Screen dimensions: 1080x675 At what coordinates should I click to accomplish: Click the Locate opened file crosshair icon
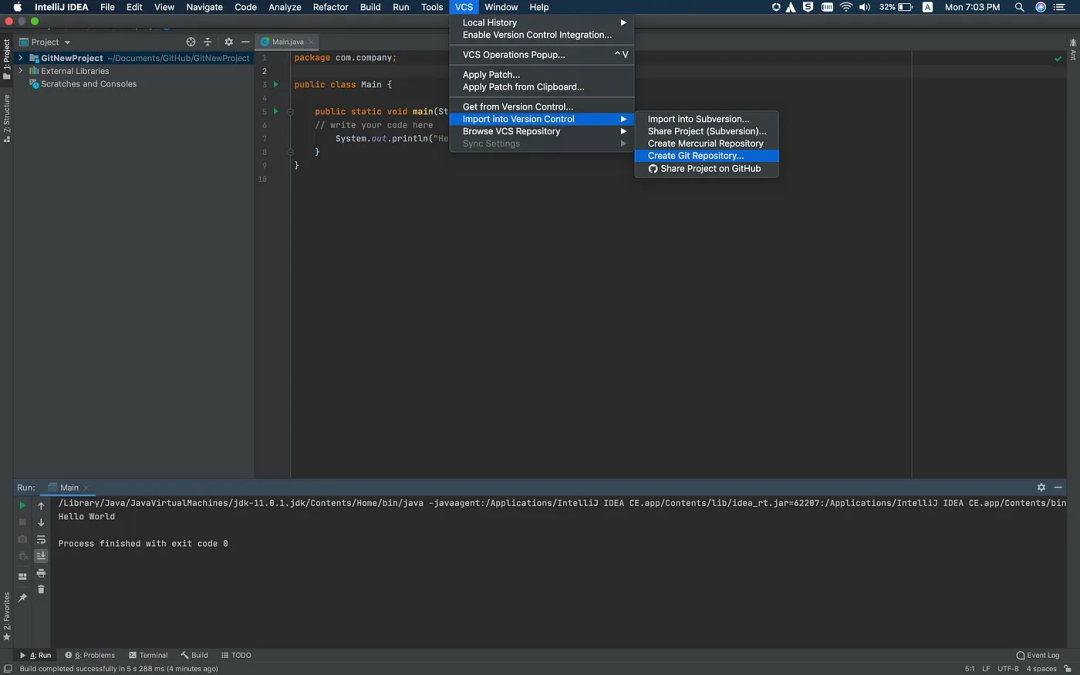click(x=191, y=42)
